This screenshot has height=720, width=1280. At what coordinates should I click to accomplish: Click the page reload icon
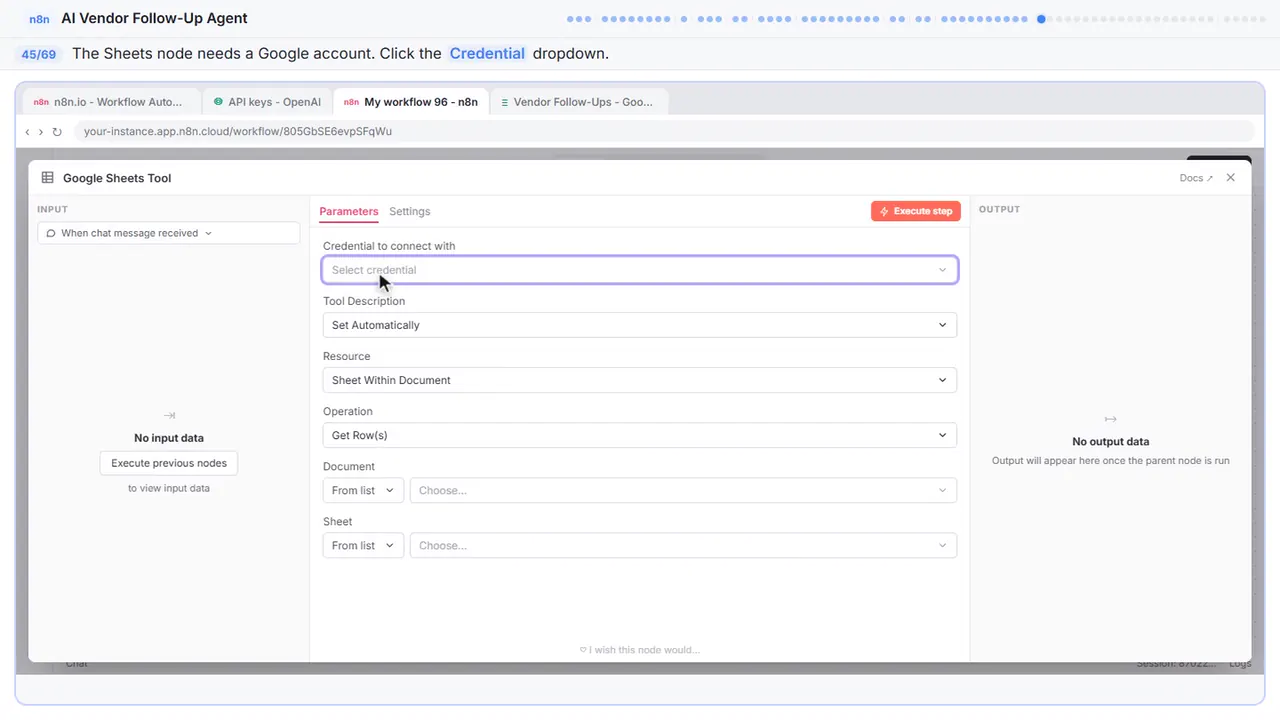pyautogui.click(x=57, y=132)
